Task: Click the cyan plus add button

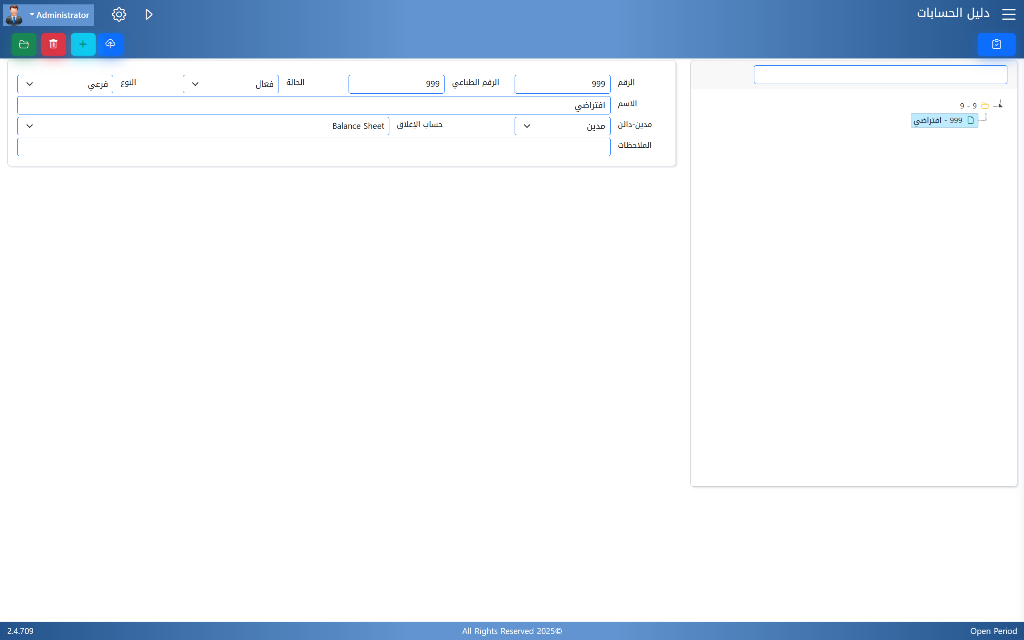Action: pyautogui.click(x=83, y=44)
